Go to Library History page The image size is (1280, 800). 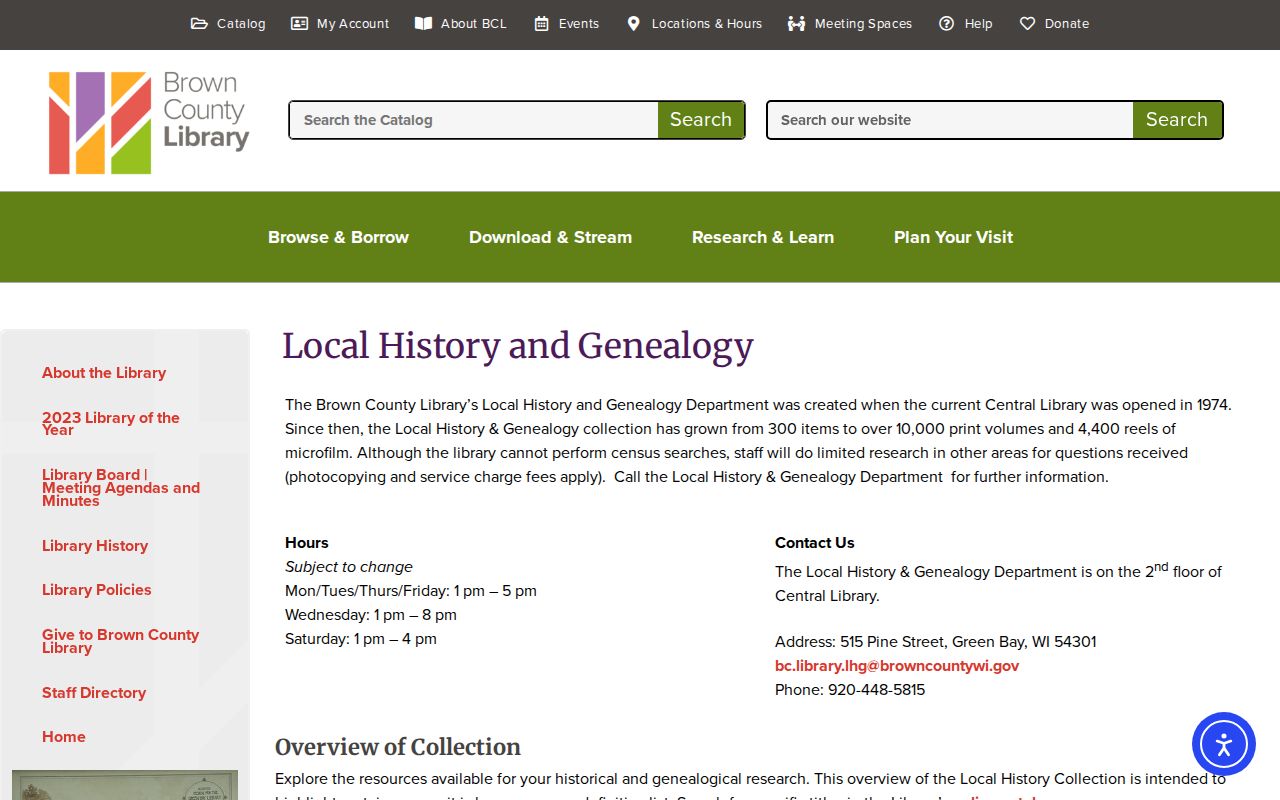point(95,546)
